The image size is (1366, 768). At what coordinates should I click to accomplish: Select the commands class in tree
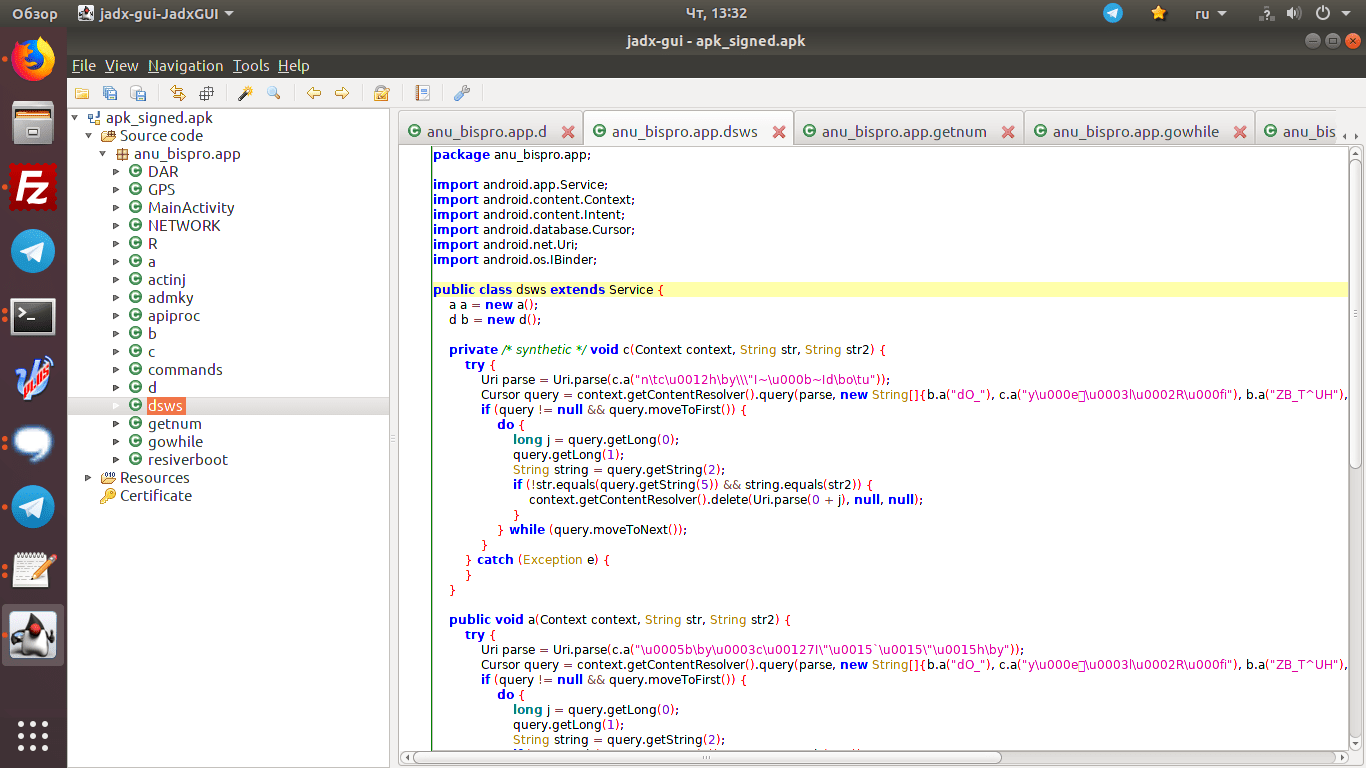click(x=185, y=370)
